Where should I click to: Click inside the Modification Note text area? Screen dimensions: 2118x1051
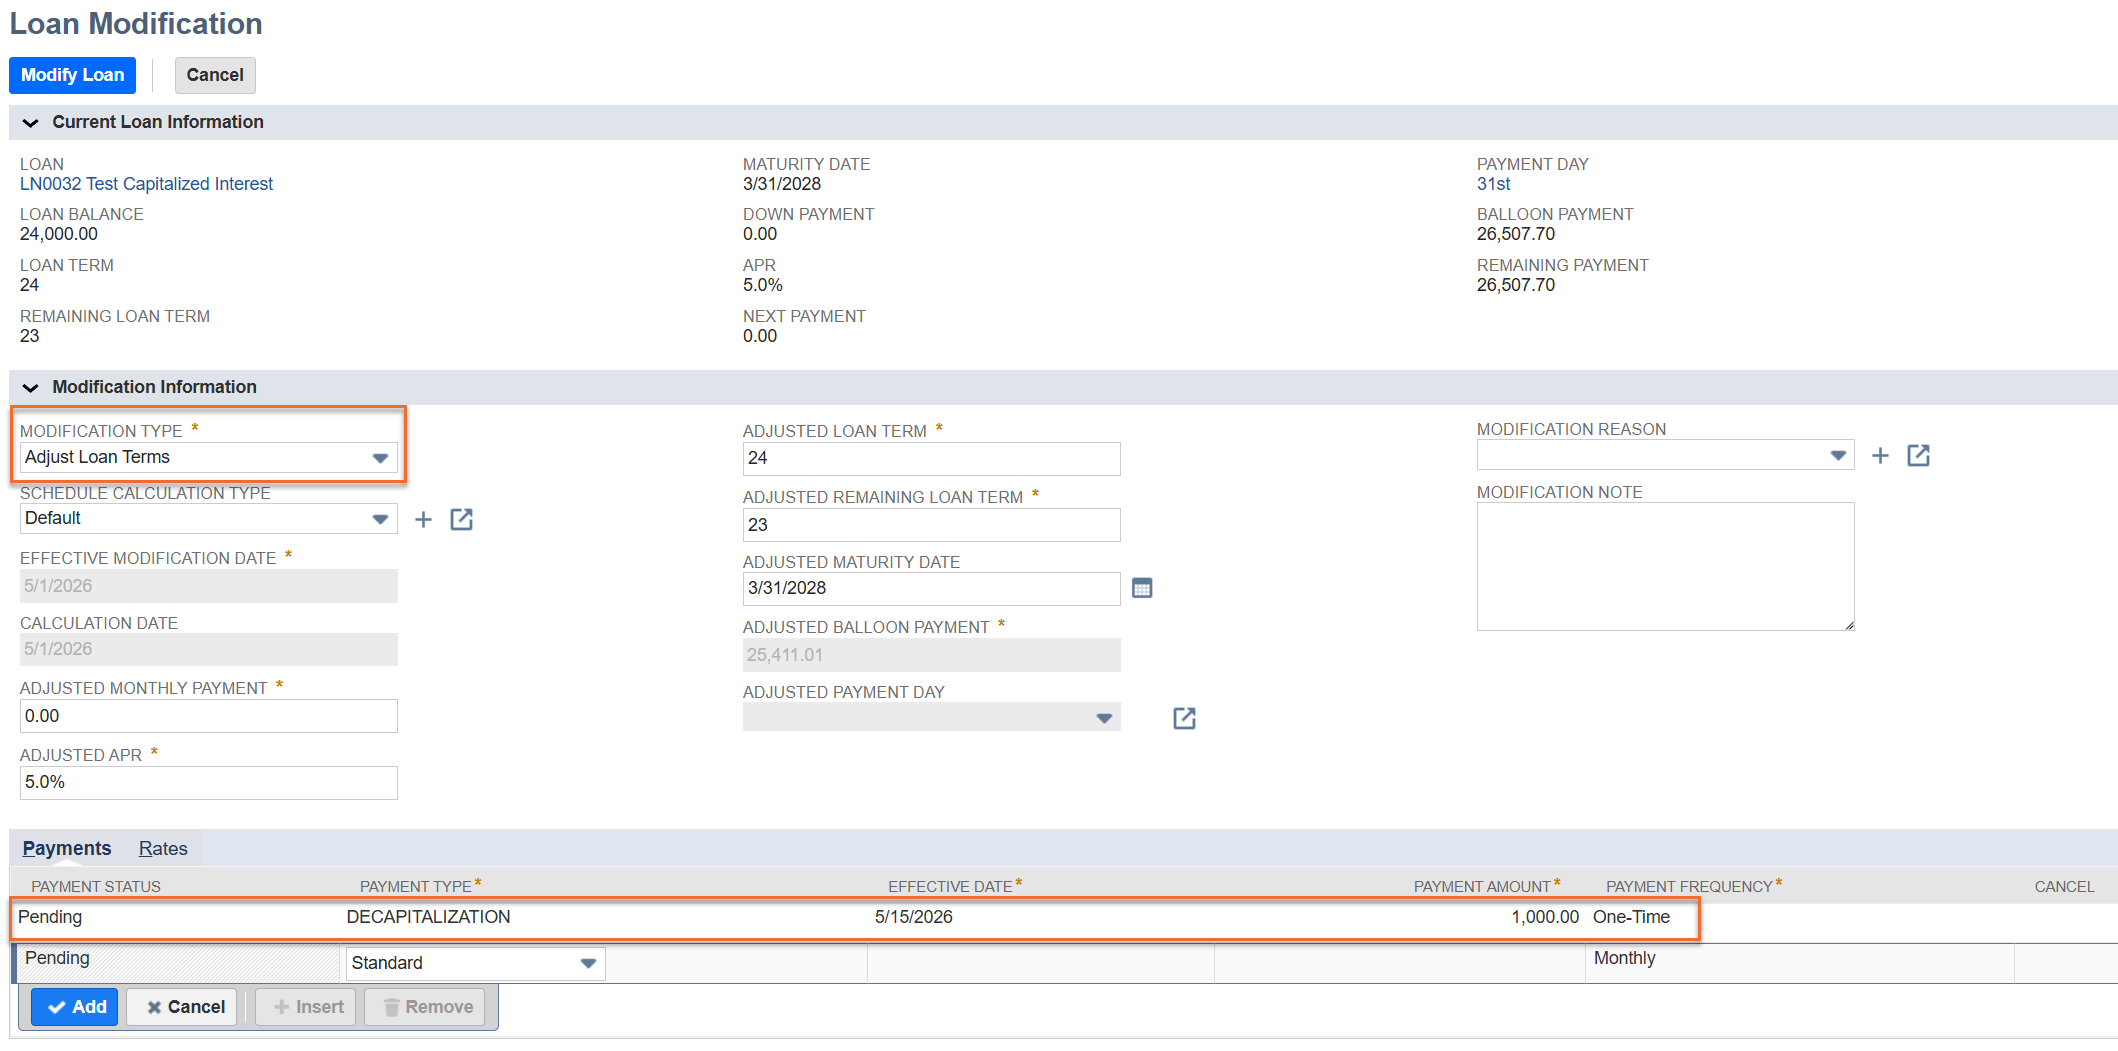[1665, 567]
